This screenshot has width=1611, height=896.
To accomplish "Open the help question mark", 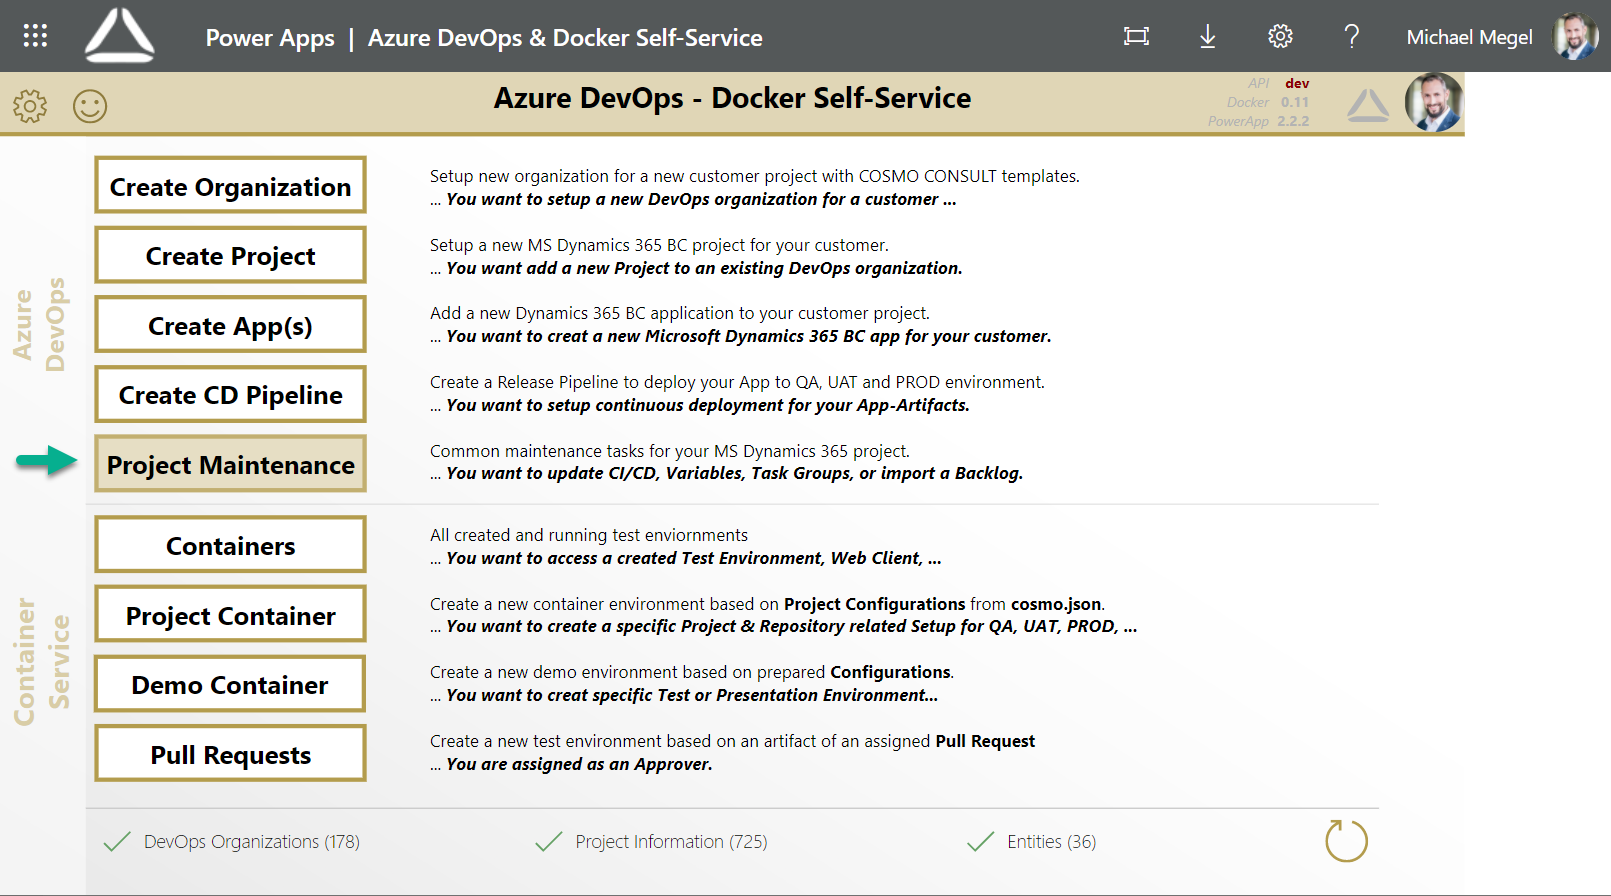I will (x=1352, y=37).
